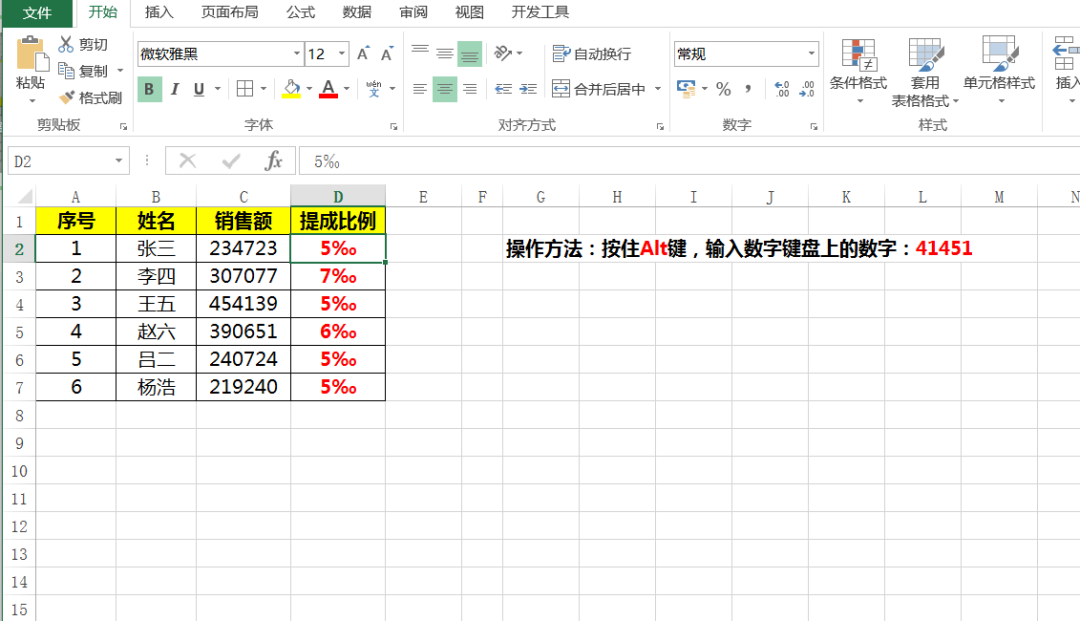
Task: Open the font color dropdown arrow
Action: pos(346,89)
